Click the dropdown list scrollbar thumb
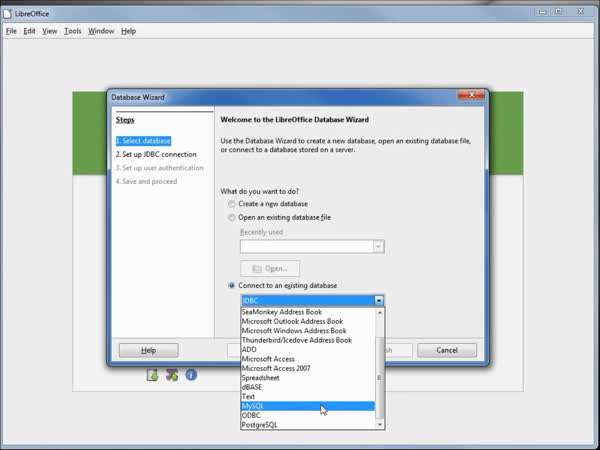The image size is (600, 450). pyautogui.click(x=380, y=378)
